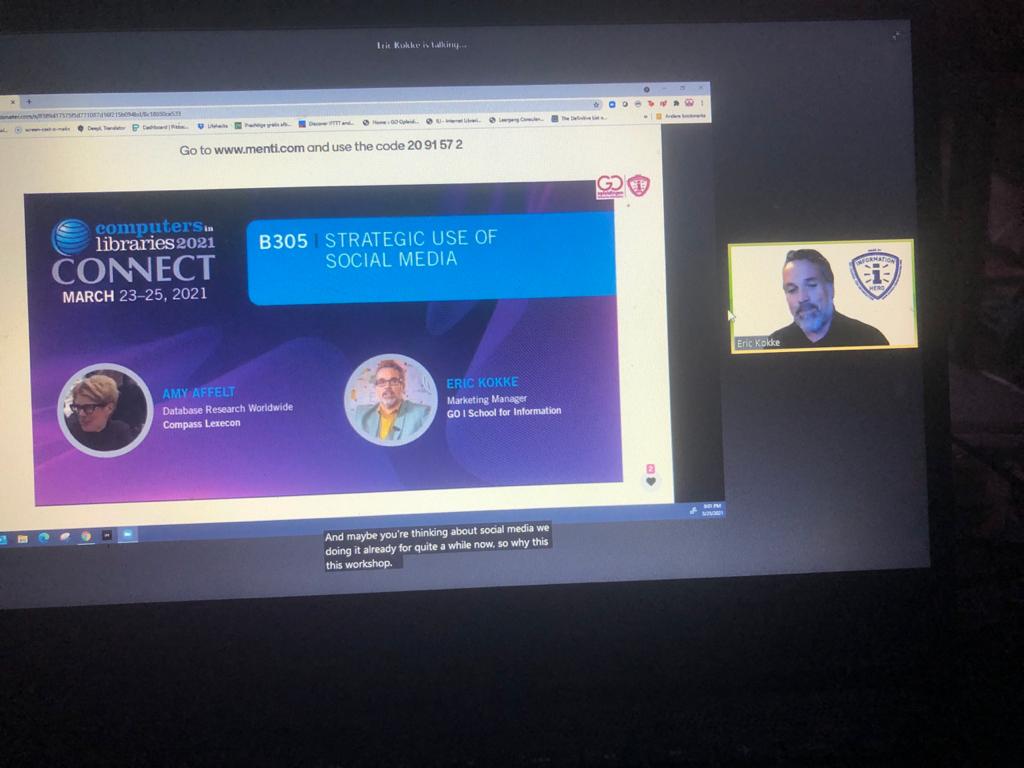Click the Eric Kokke is talking indicator

pyautogui.click(x=421, y=45)
